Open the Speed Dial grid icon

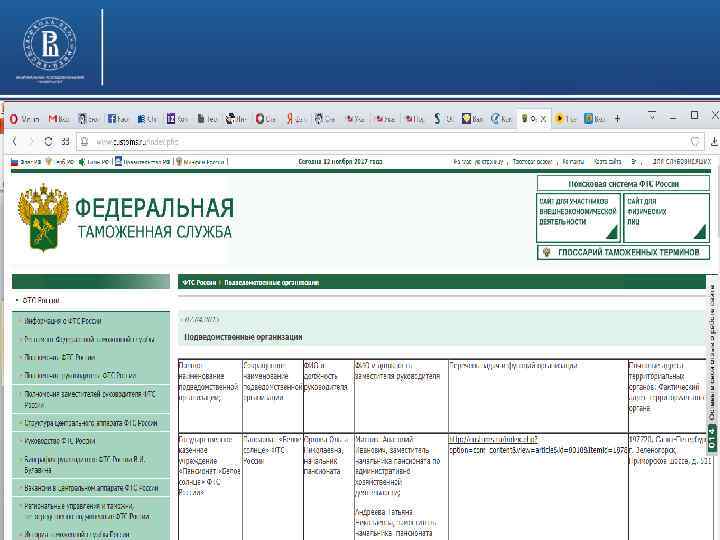(x=65, y=141)
